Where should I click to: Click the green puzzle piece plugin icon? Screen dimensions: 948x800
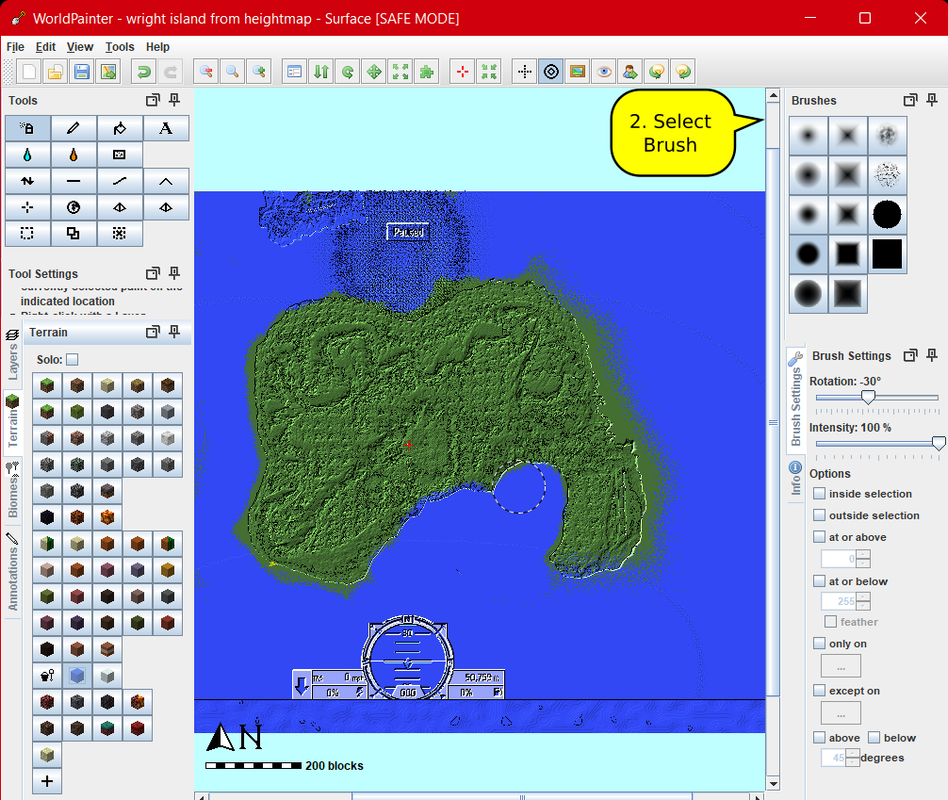[x=427, y=71]
